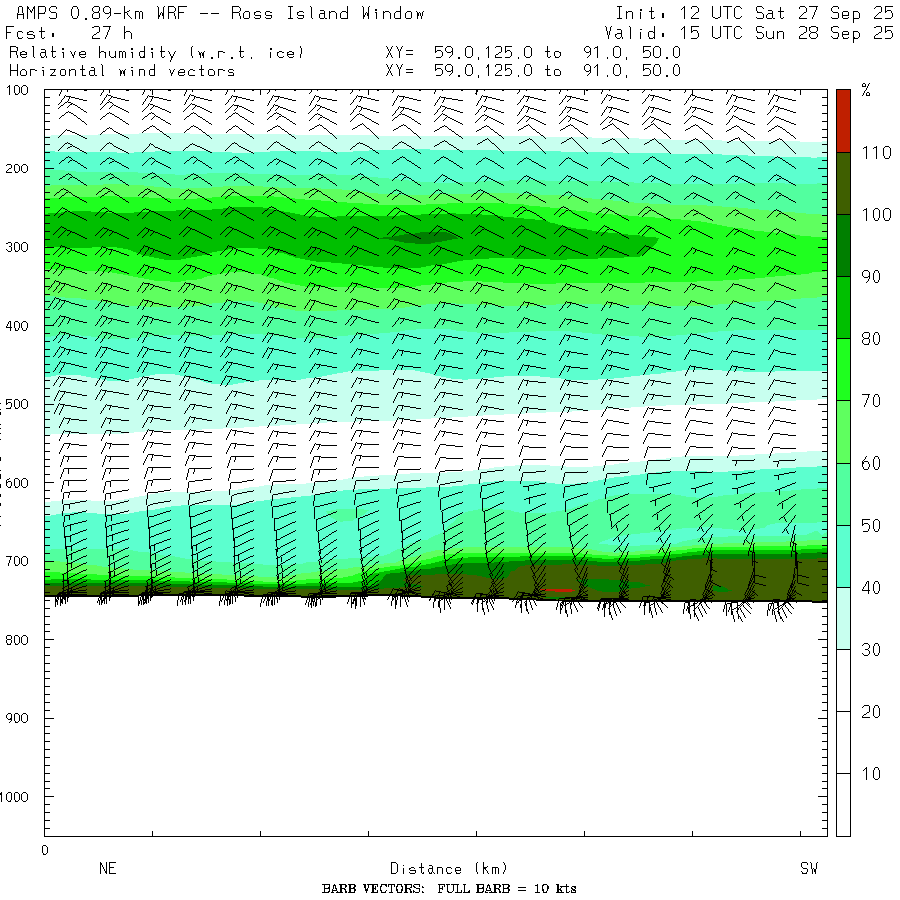Click the 'Valid: 15 UTC Sun 28 Sep 25' text
The image size is (900, 900).
[x=748, y=33]
